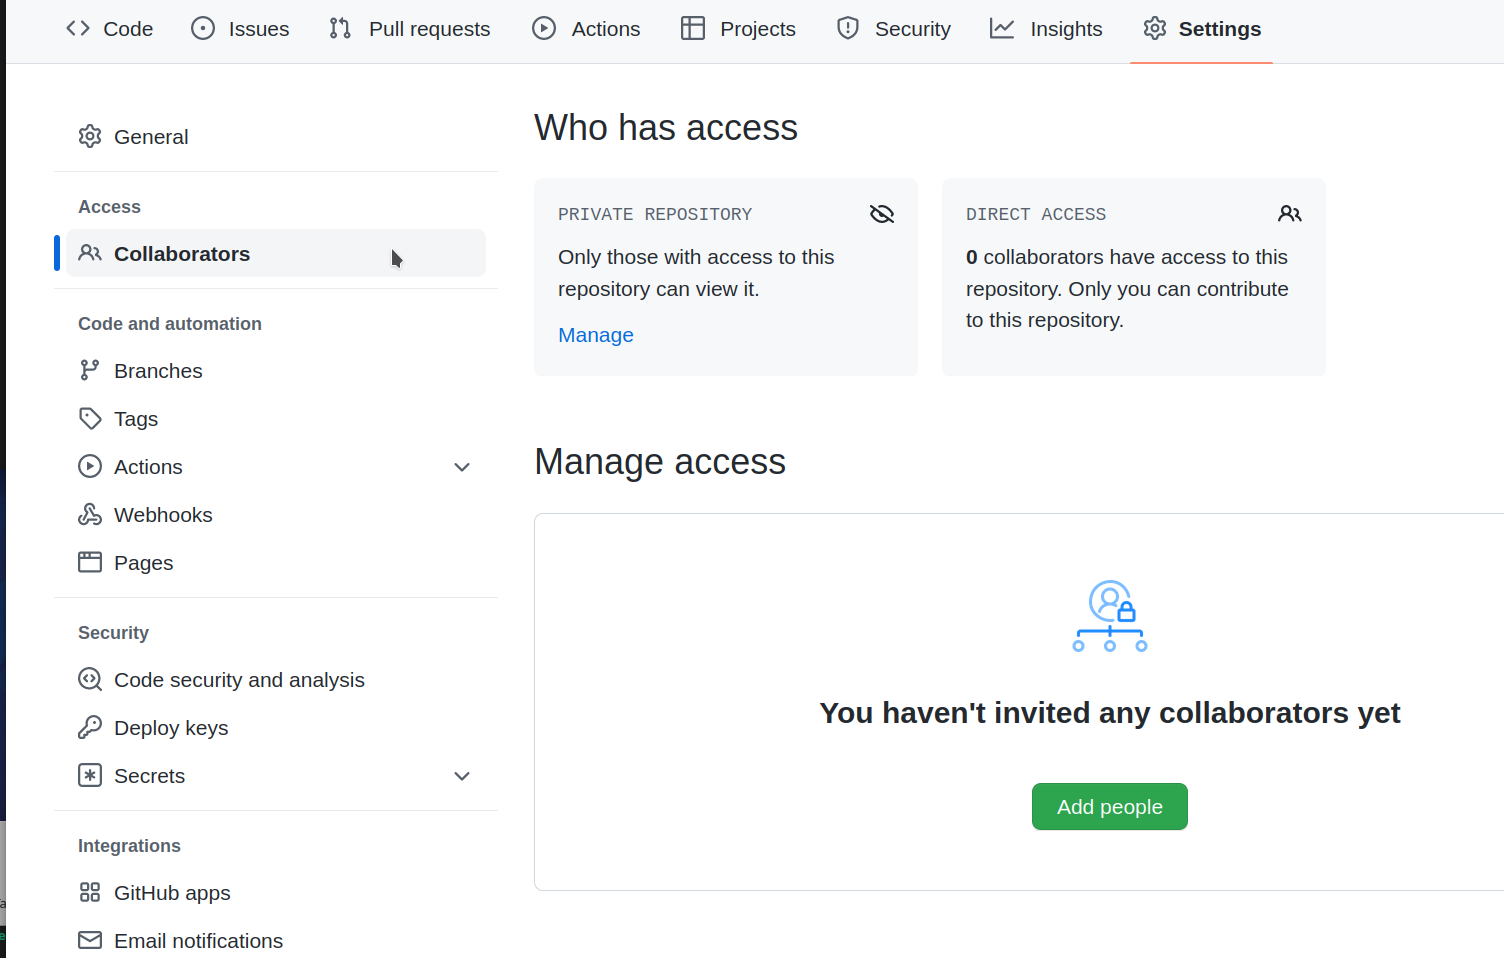Expand the Actions submenu chevron in sidebar

point(462,467)
